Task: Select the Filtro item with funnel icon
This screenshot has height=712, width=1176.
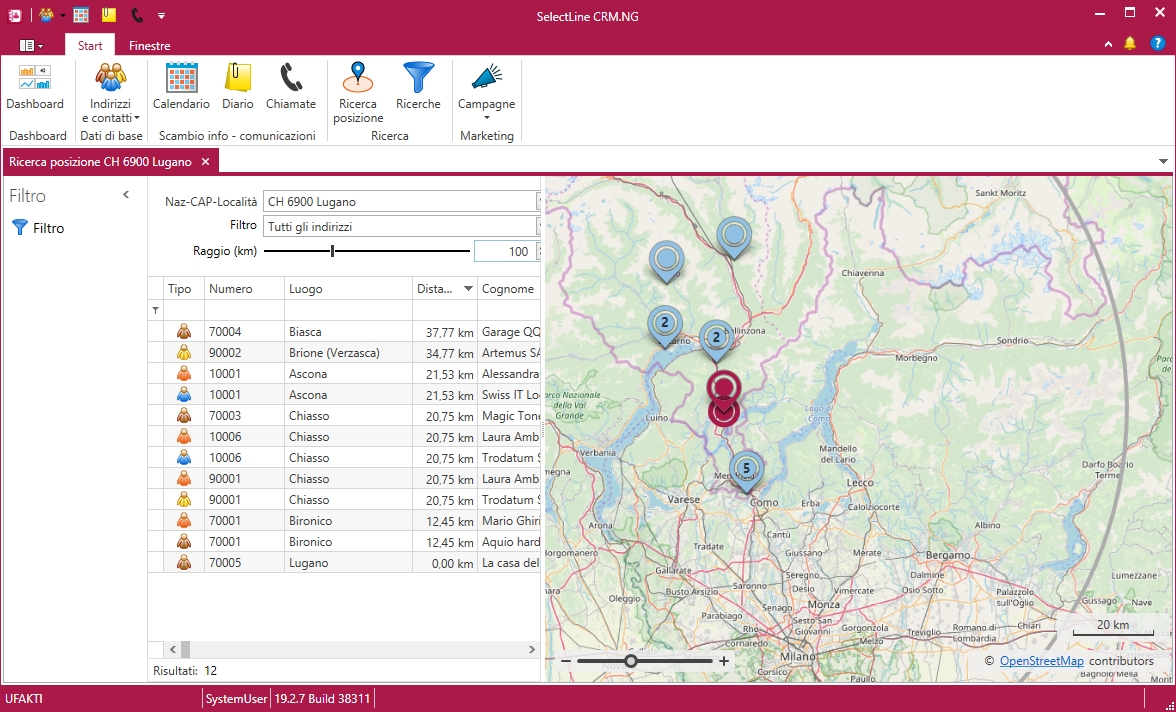Action: point(39,228)
